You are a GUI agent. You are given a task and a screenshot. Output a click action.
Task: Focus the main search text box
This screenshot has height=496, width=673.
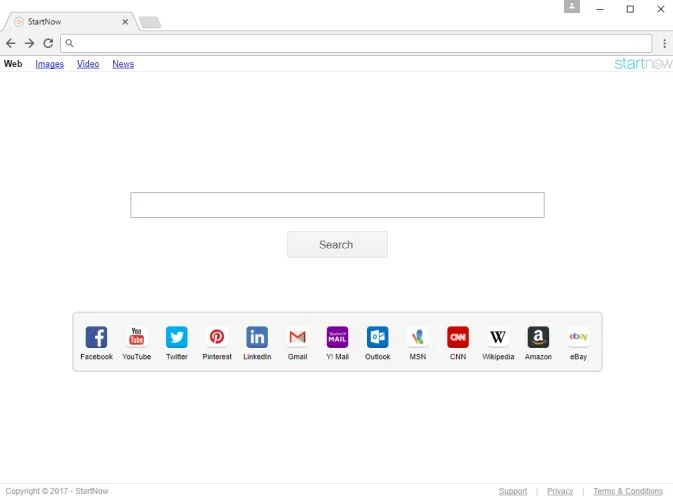pyautogui.click(x=337, y=205)
